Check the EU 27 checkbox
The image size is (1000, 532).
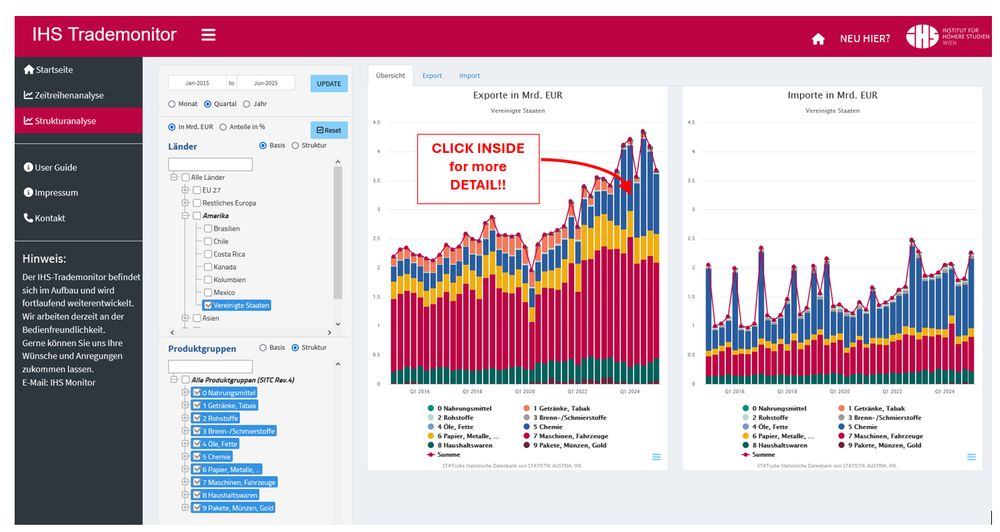point(196,190)
